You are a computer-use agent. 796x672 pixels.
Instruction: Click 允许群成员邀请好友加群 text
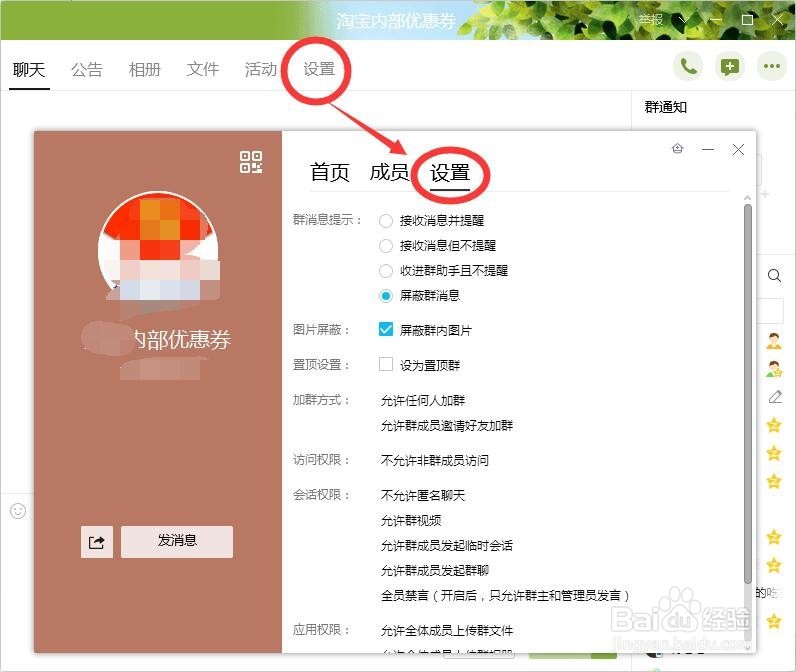[447, 426]
